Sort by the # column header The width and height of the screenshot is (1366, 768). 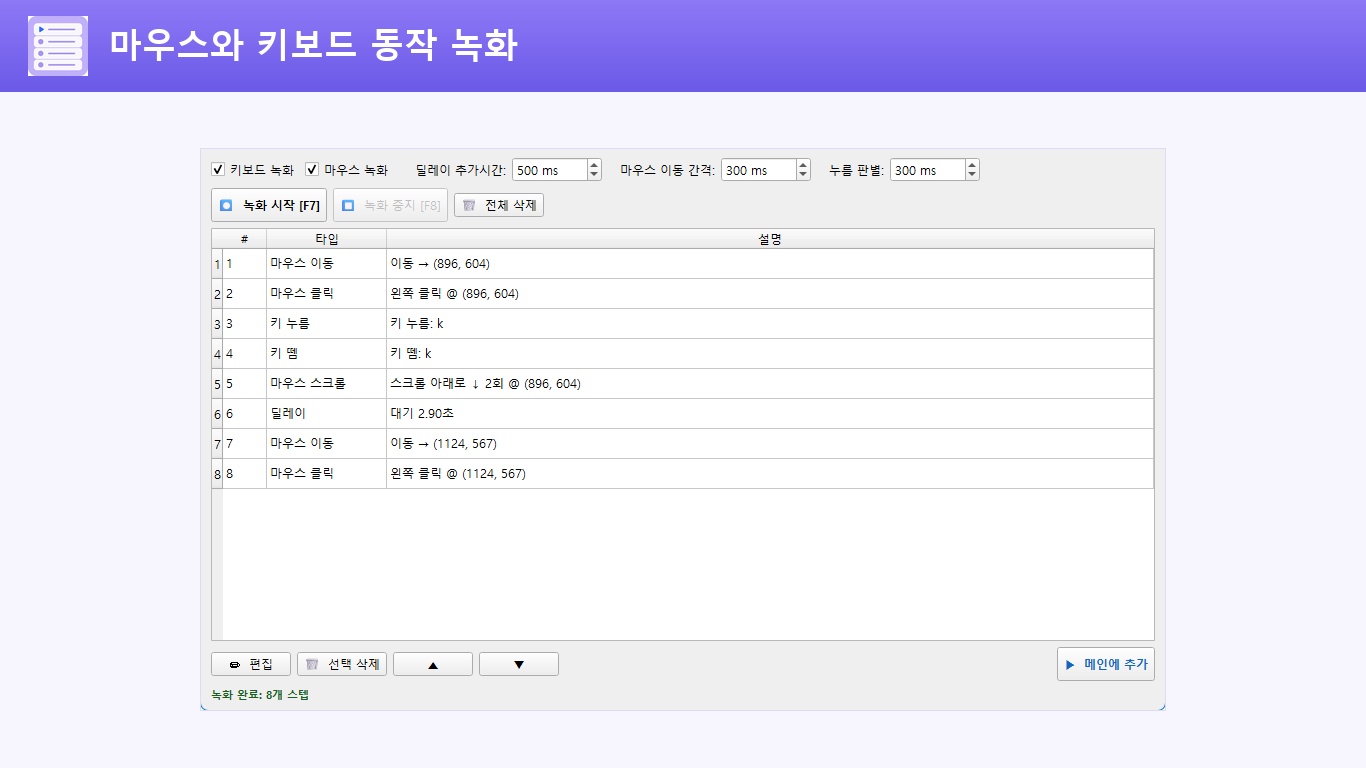pyautogui.click(x=244, y=239)
